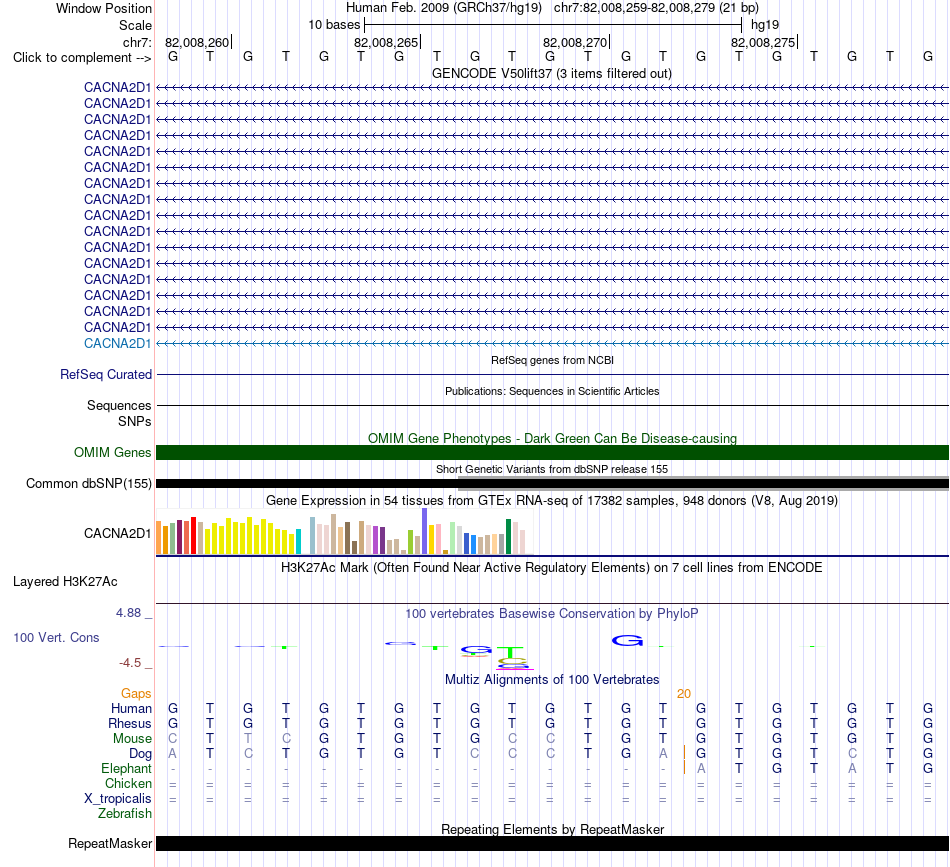Click 'H3K27Ac Mark' ENCODE track title
Screen dimensions: 950x867
click(552, 568)
